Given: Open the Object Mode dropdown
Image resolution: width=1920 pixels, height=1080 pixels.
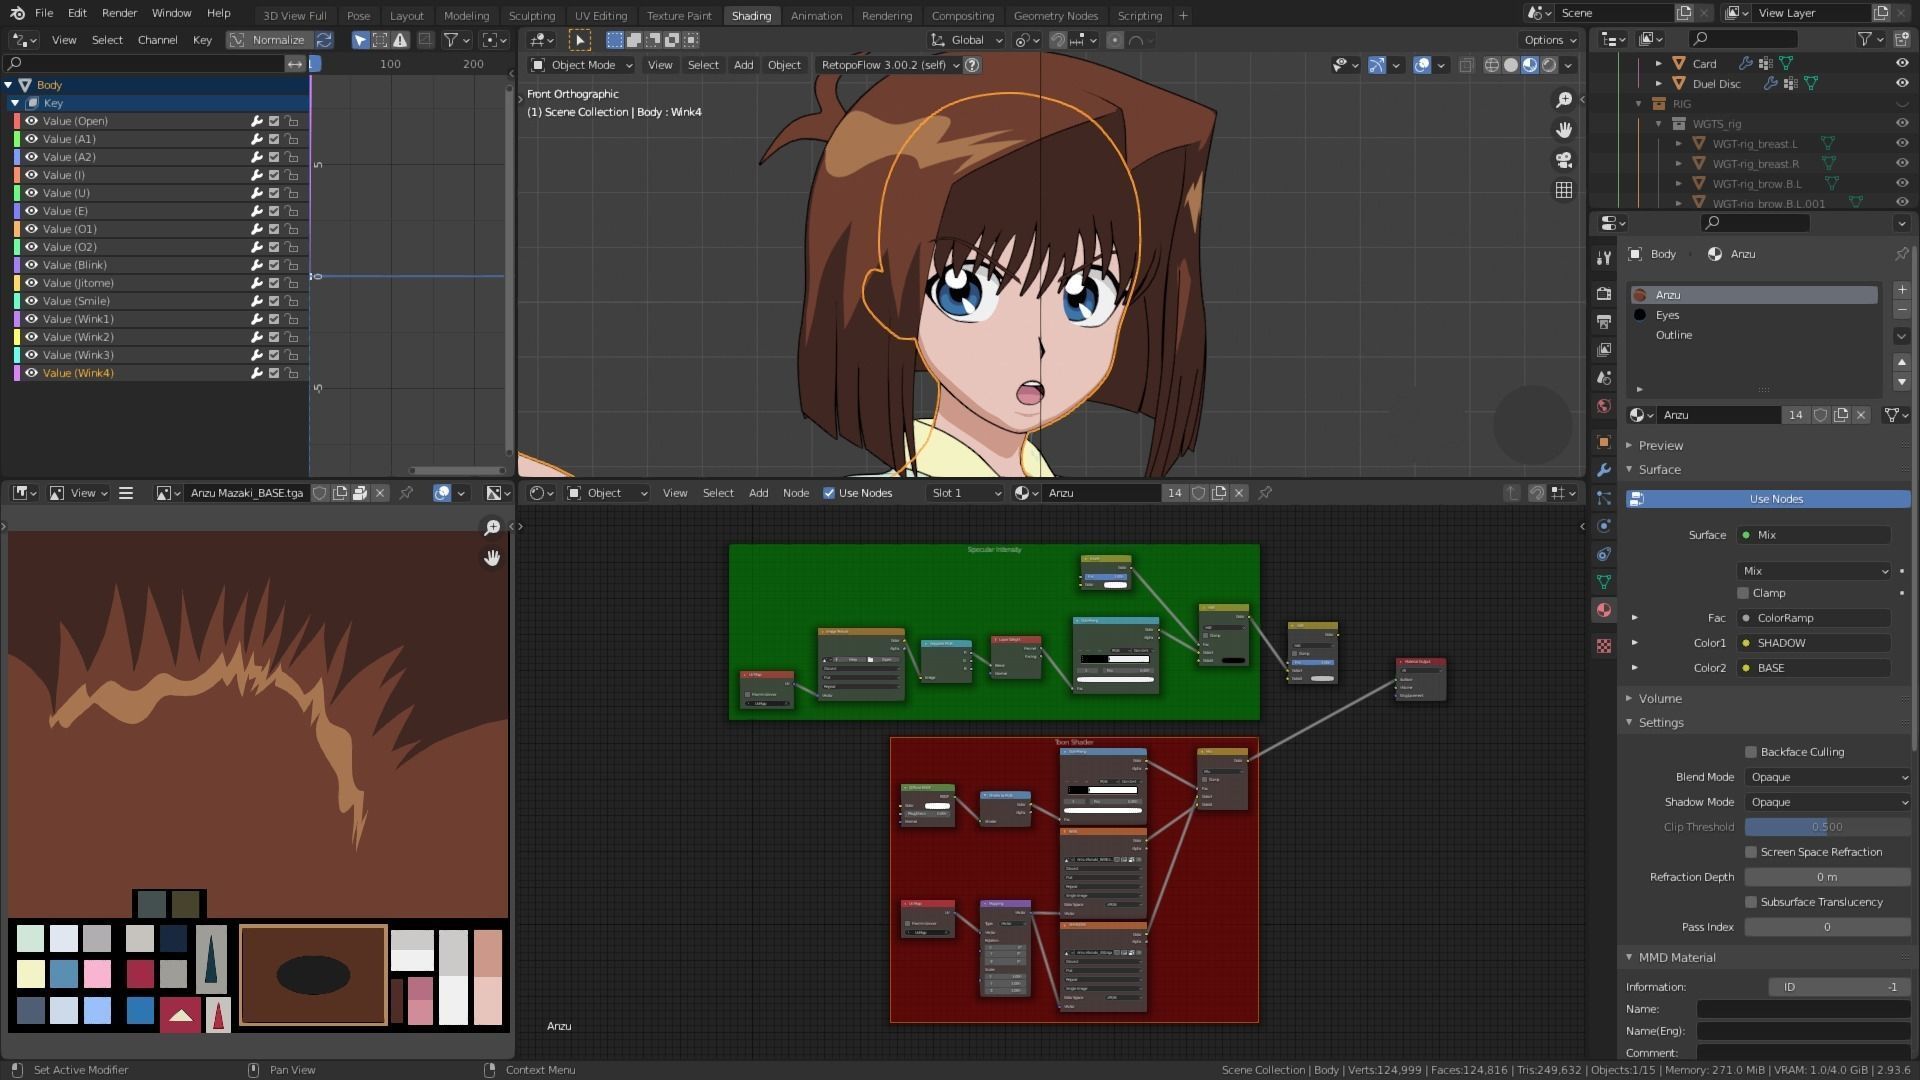Looking at the screenshot, I should (582, 65).
